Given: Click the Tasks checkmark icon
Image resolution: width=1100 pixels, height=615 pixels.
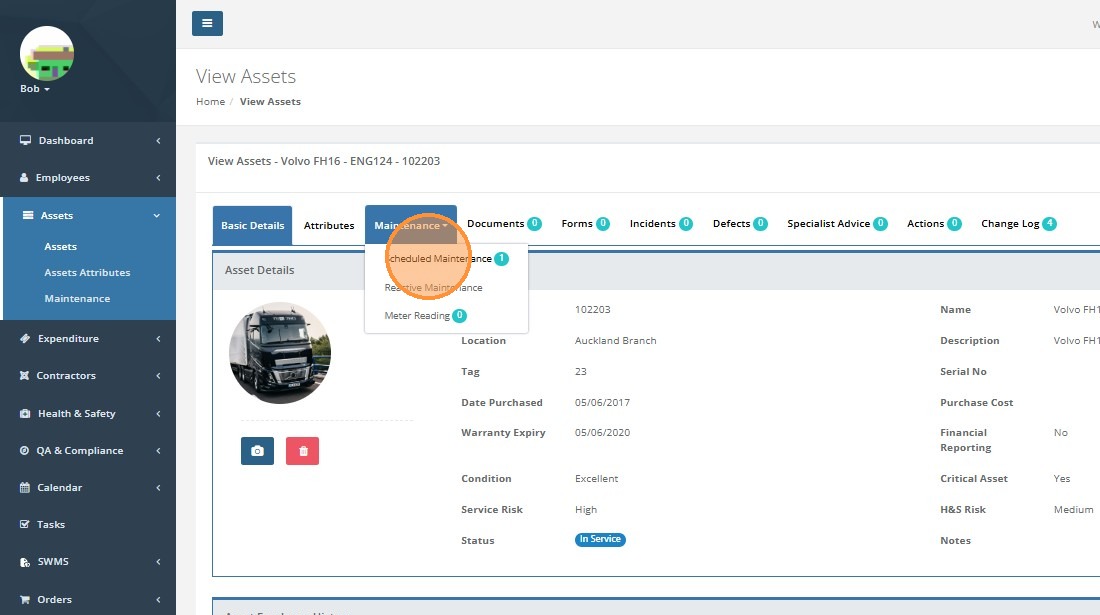Looking at the screenshot, I should pos(25,524).
